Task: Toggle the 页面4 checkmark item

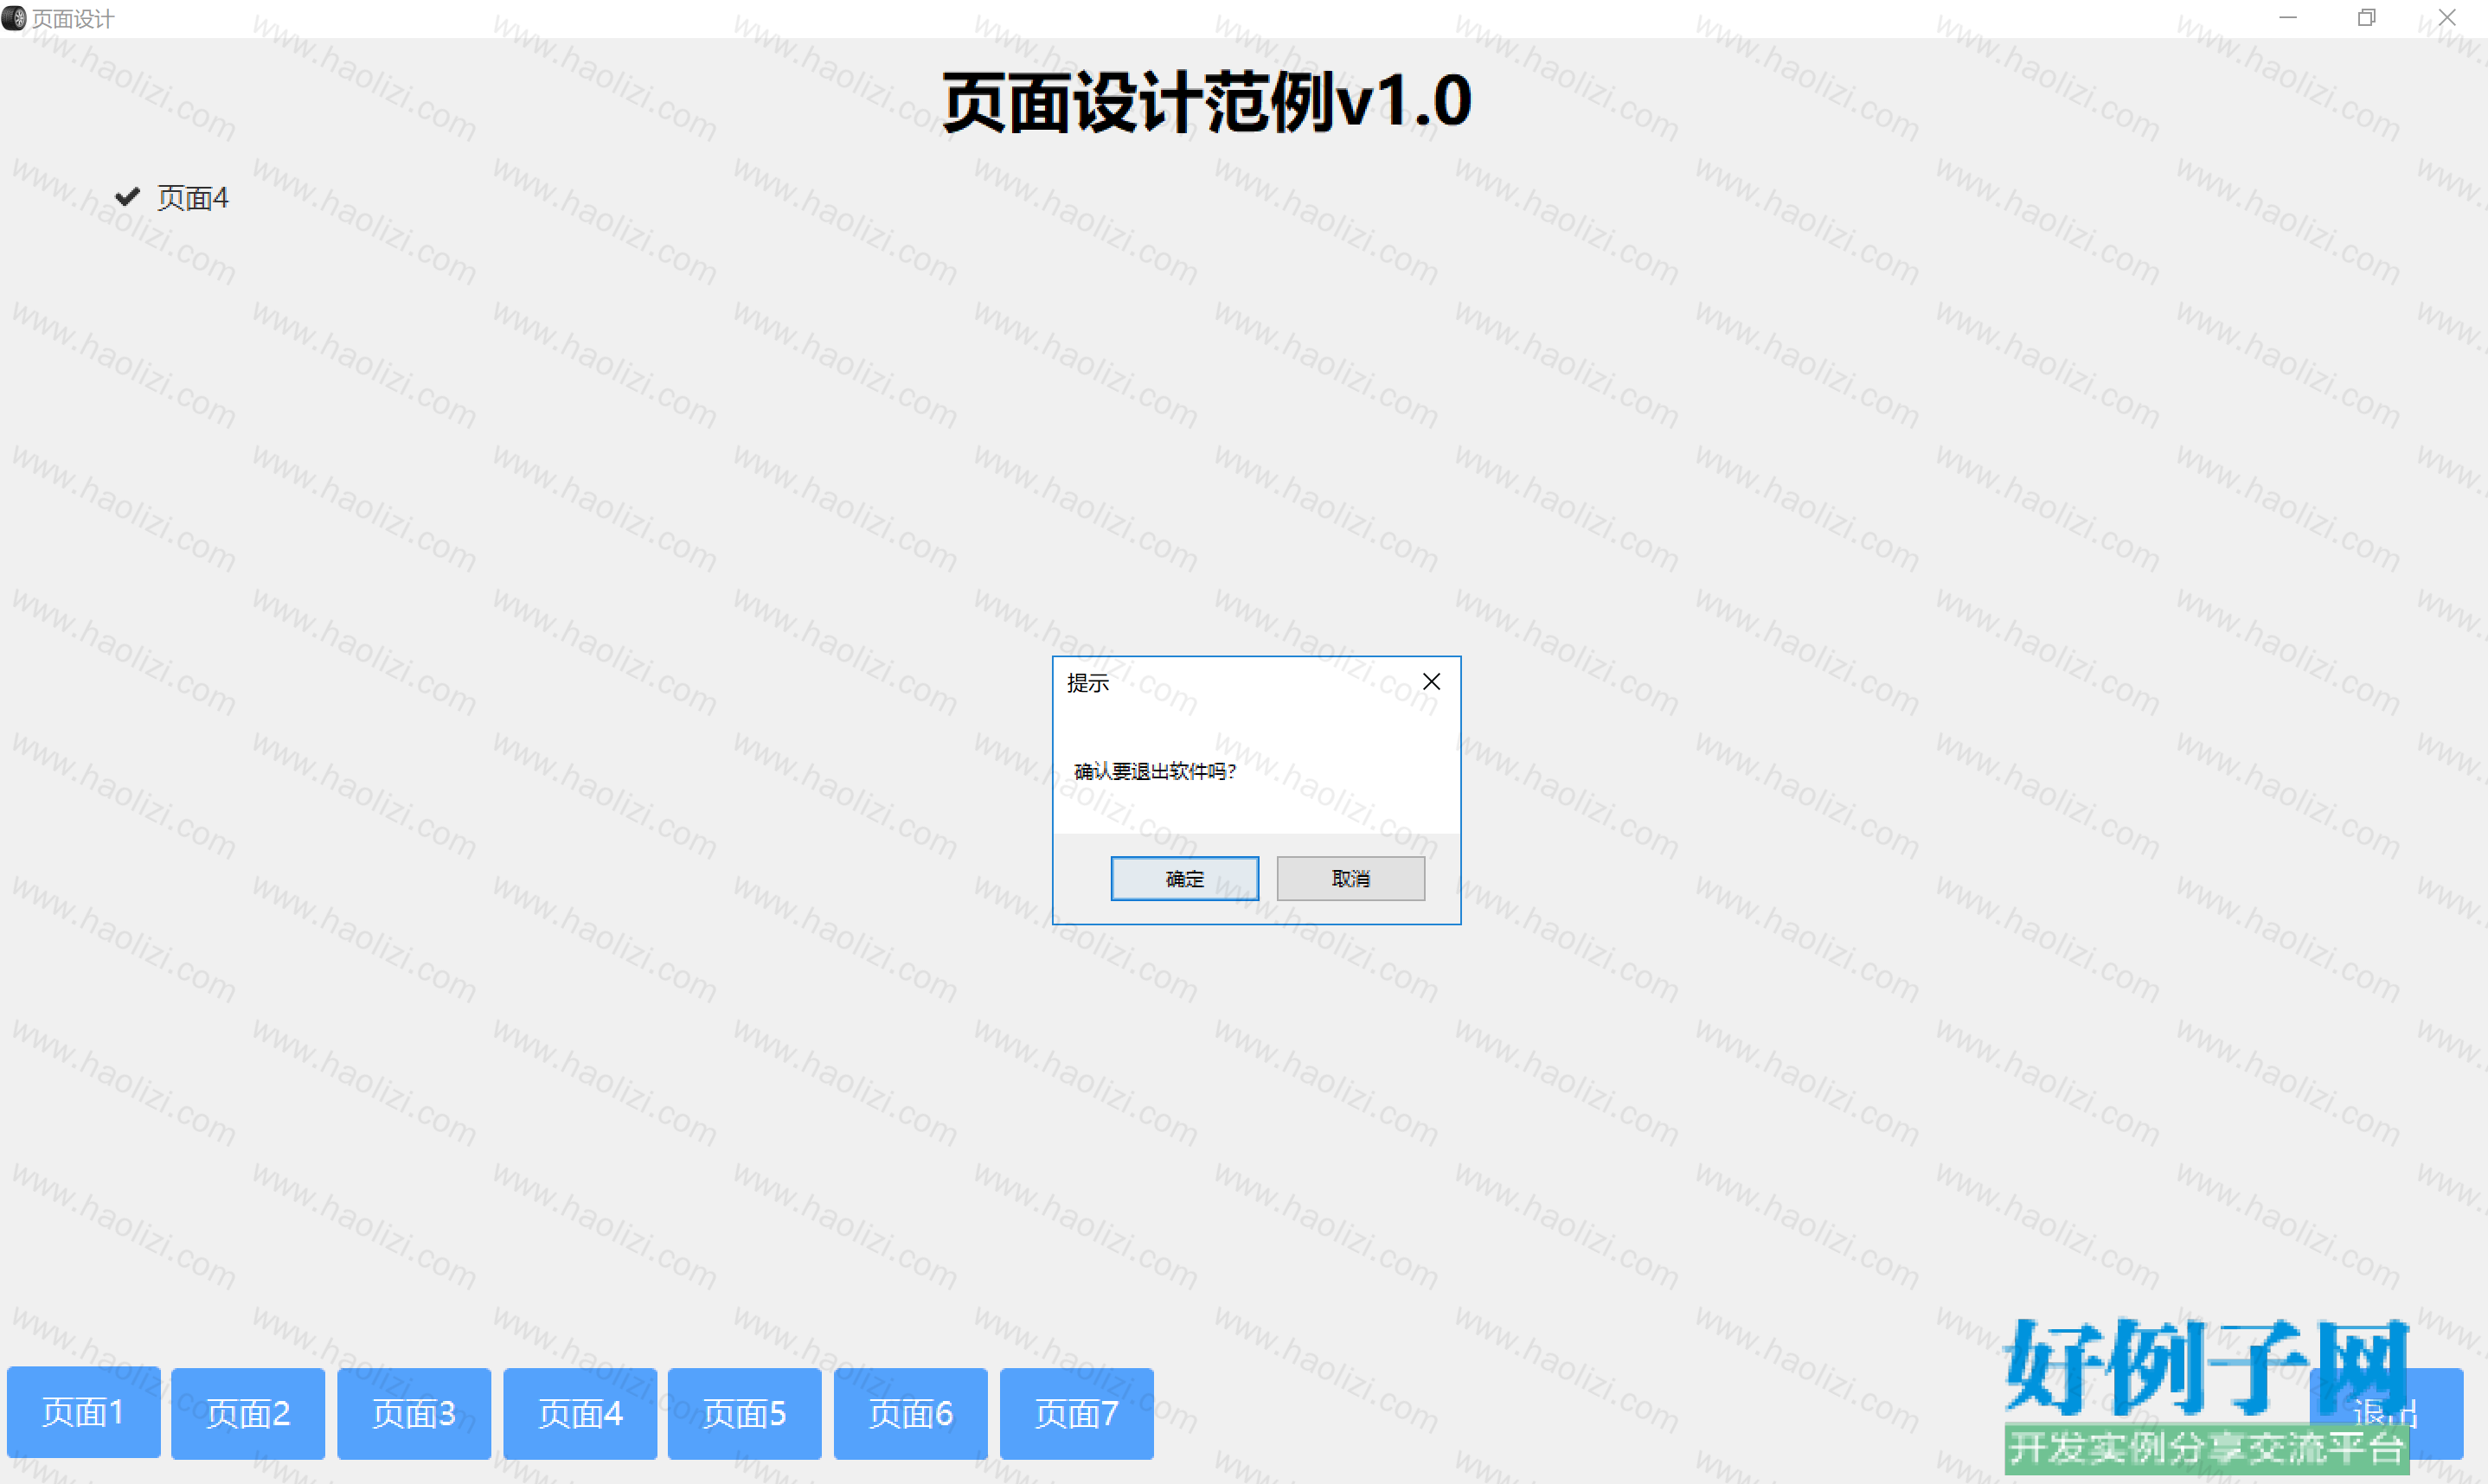Action: click(x=172, y=197)
